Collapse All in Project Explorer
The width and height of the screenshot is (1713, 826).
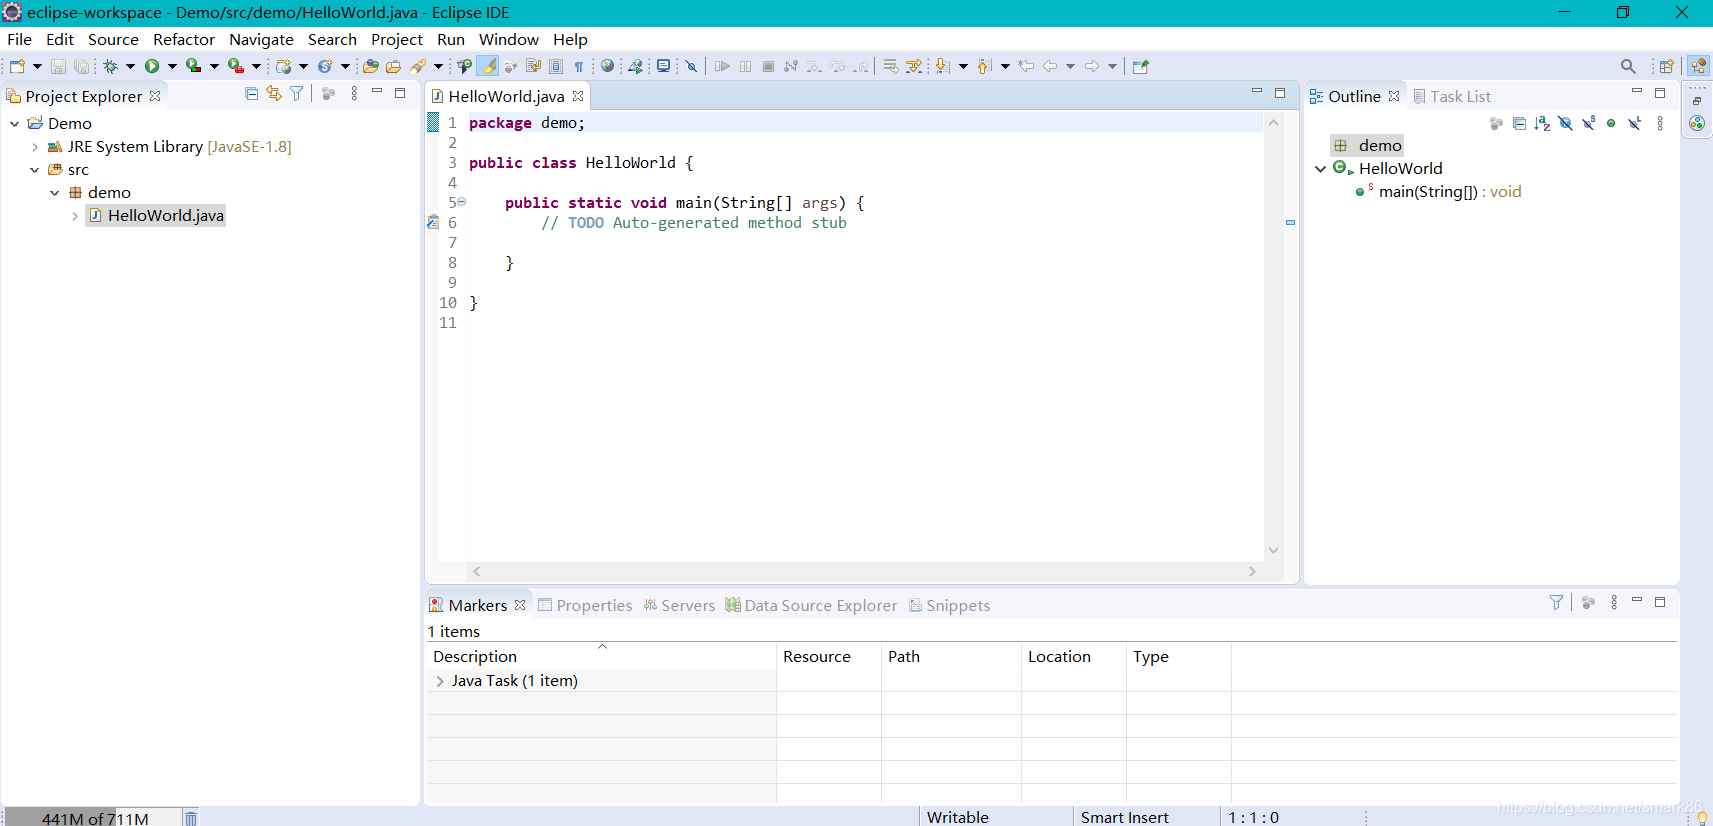pos(251,94)
